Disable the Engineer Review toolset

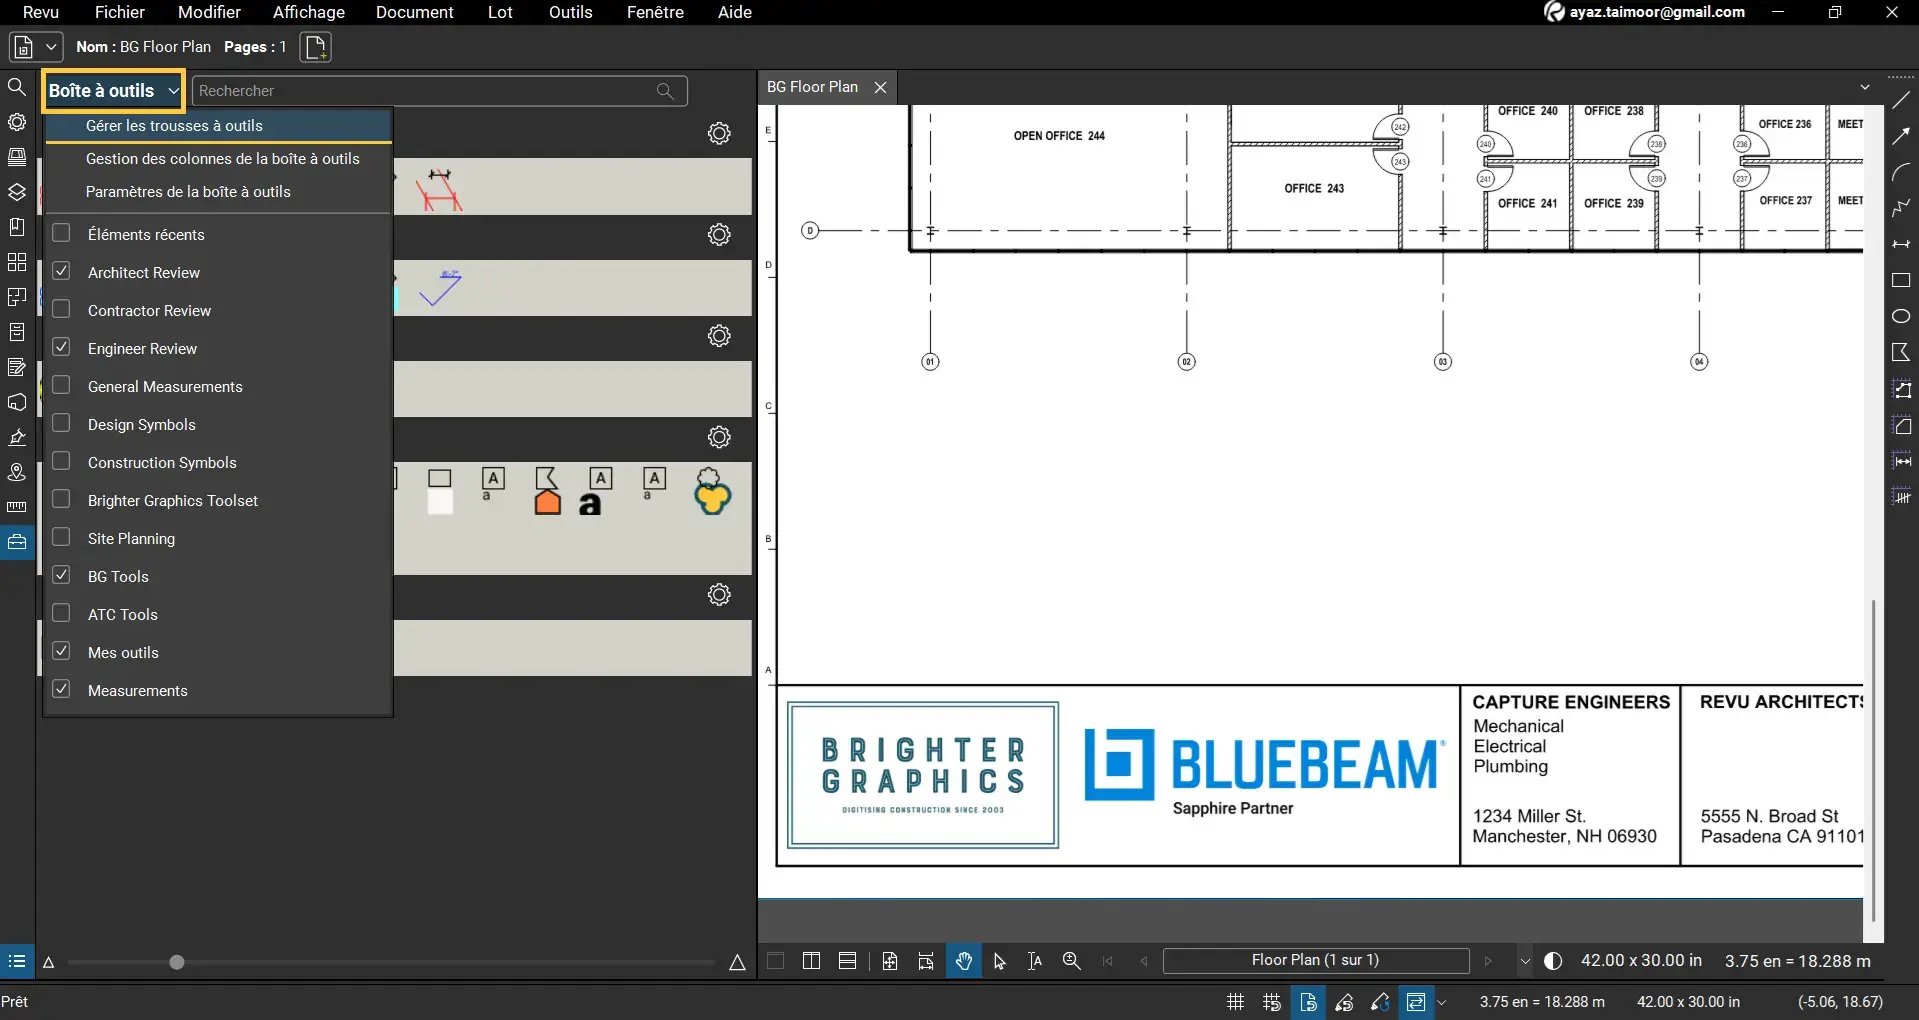61,348
